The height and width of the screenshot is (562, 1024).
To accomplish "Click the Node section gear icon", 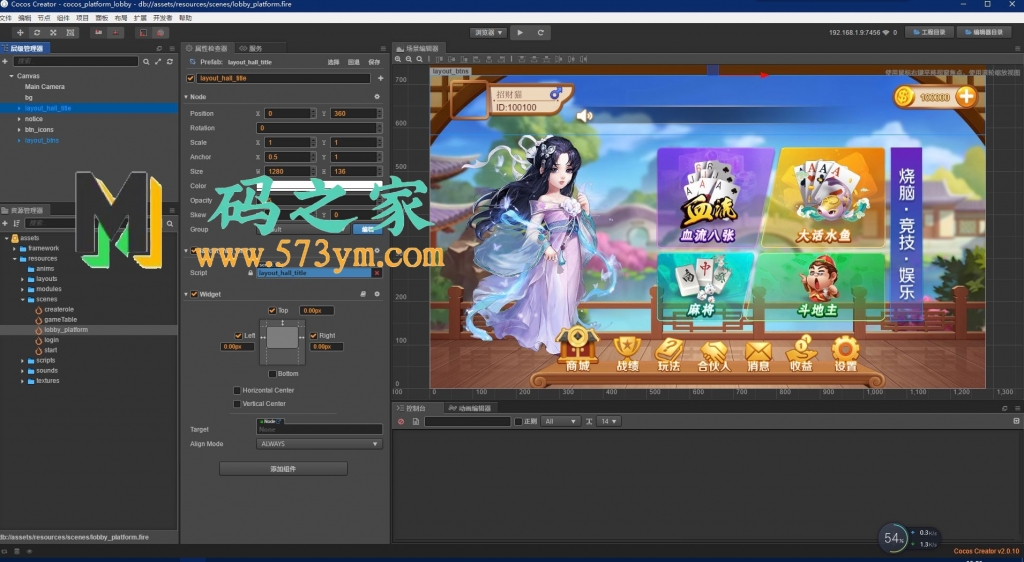I will [377, 97].
